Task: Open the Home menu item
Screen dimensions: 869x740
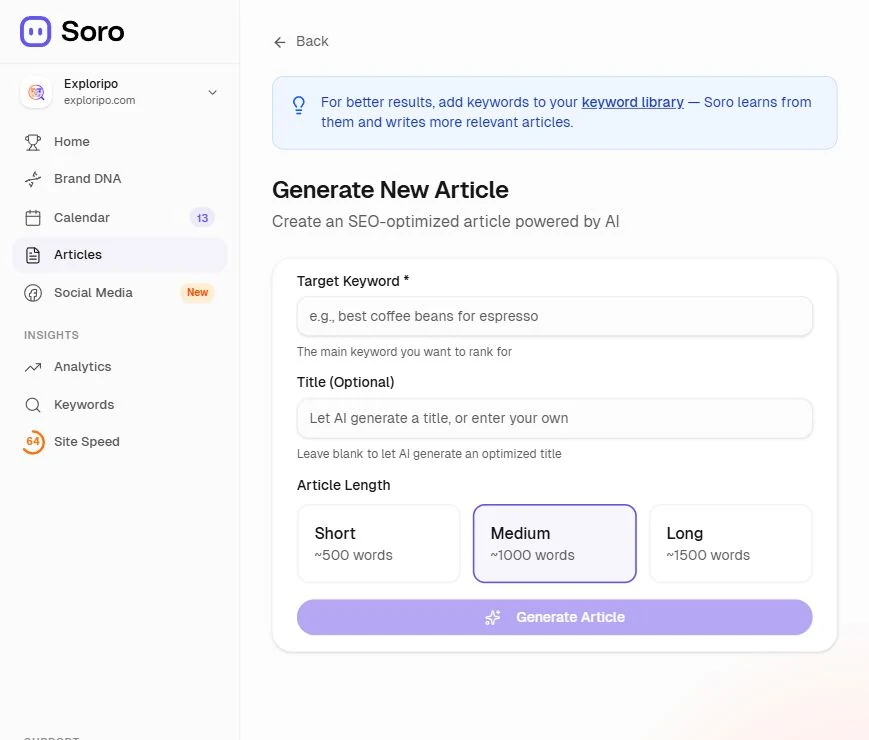Action: [x=120, y=142]
